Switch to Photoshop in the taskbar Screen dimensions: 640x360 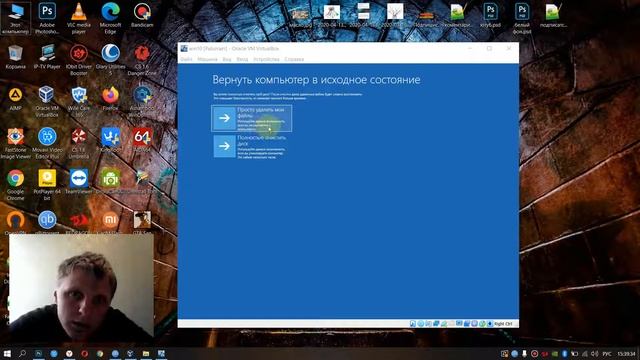coord(38,353)
